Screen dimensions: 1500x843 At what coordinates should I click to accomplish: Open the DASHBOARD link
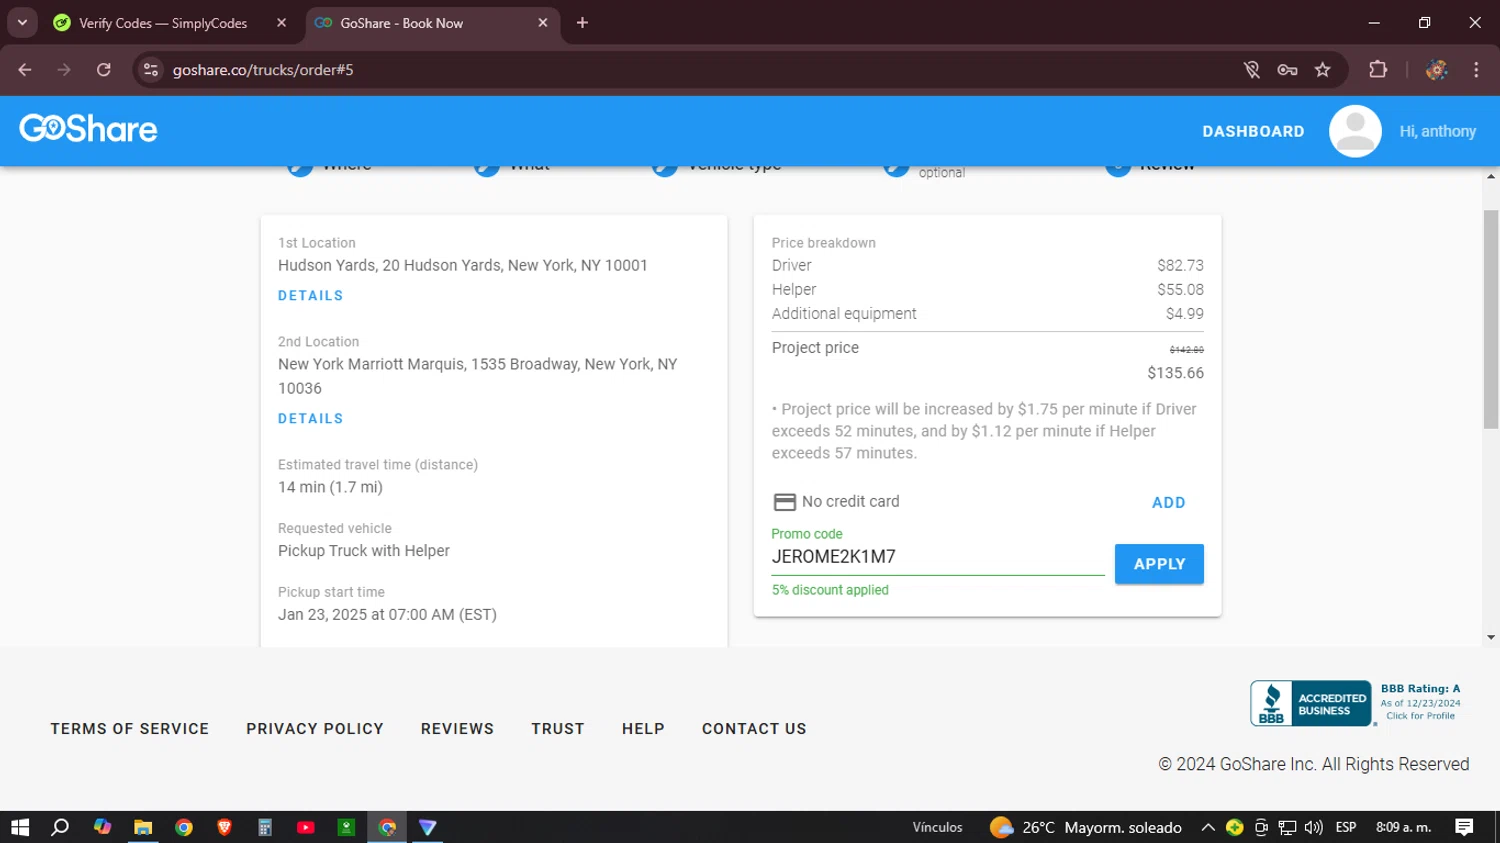pyautogui.click(x=1253, y=131)
